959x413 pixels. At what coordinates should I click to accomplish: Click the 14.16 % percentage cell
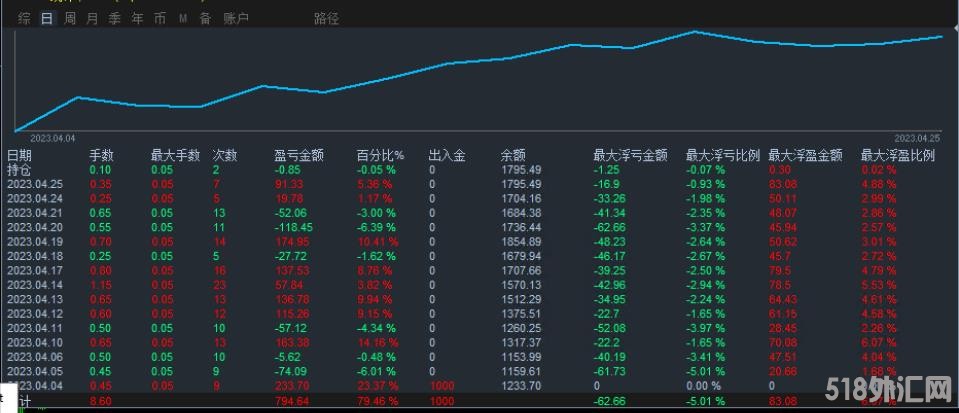[x=377, y=343]
